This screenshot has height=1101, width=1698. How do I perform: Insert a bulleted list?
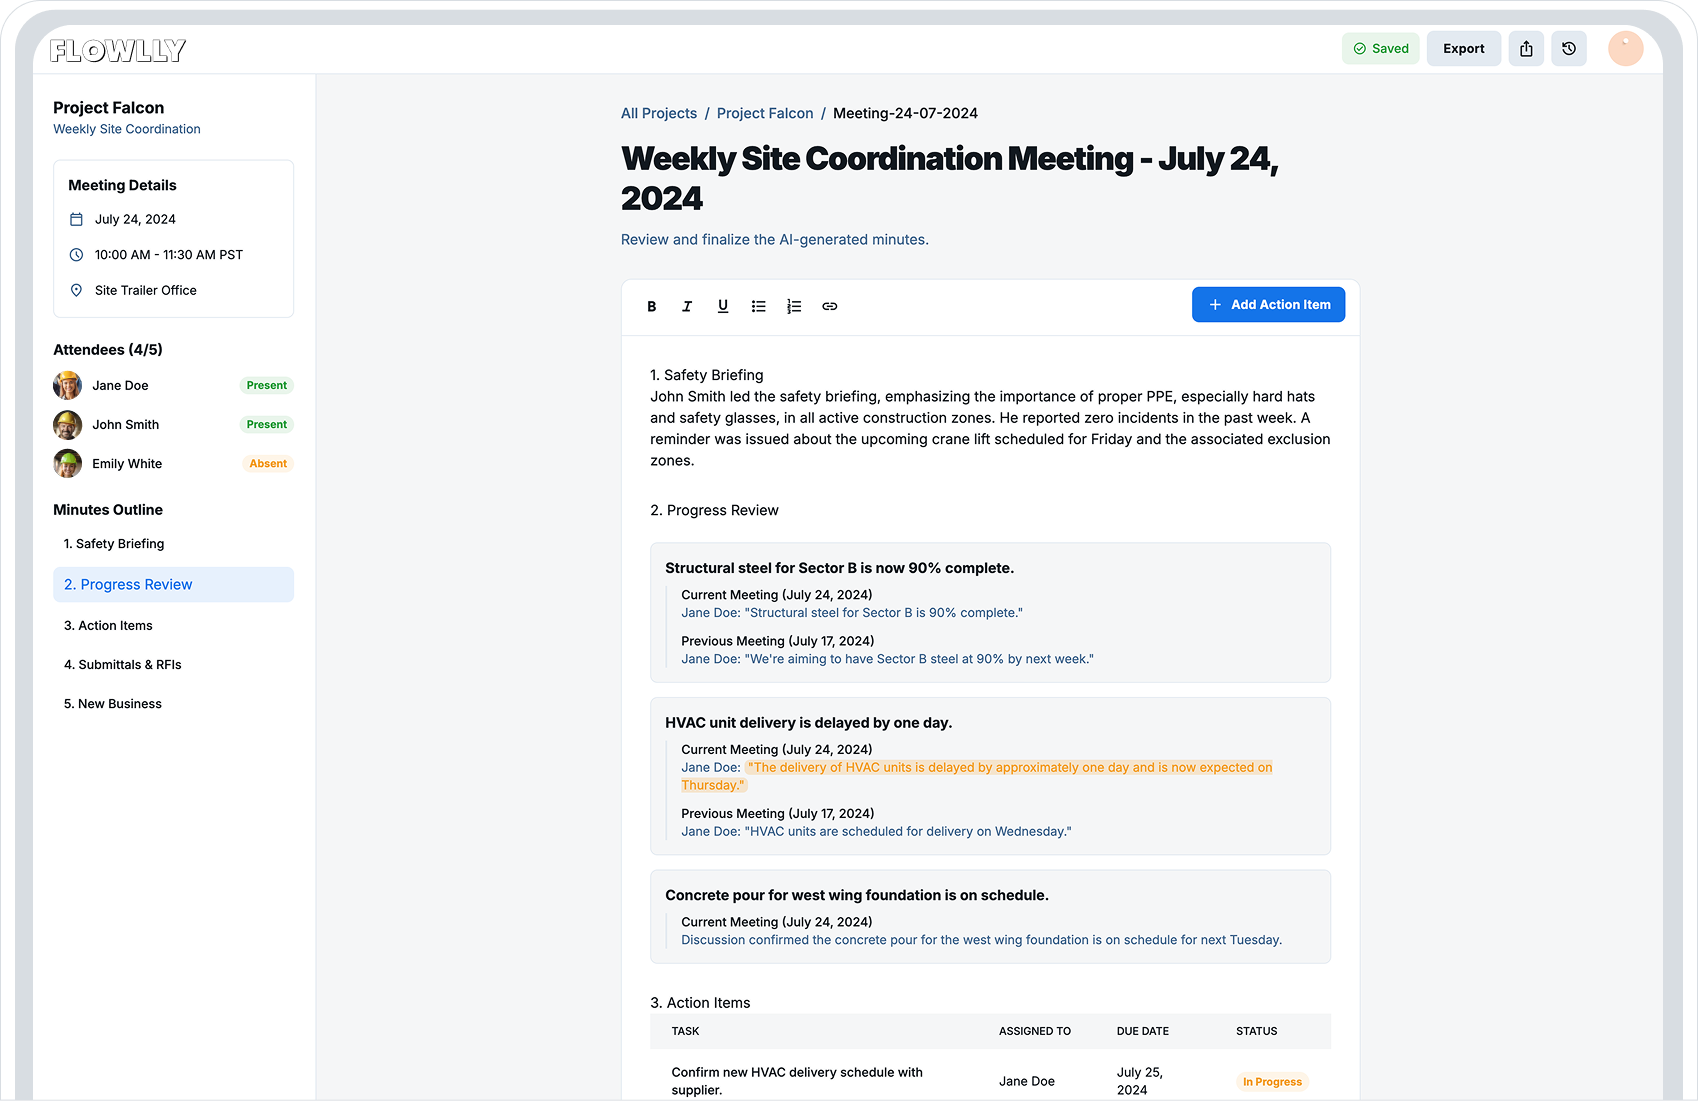tap(759, 306)
